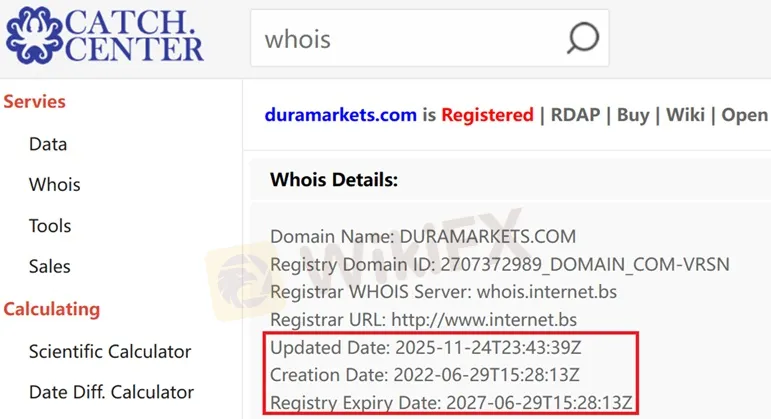Click the Servies section heading
This screenshot has width=771, height=419.
[34, 101]
